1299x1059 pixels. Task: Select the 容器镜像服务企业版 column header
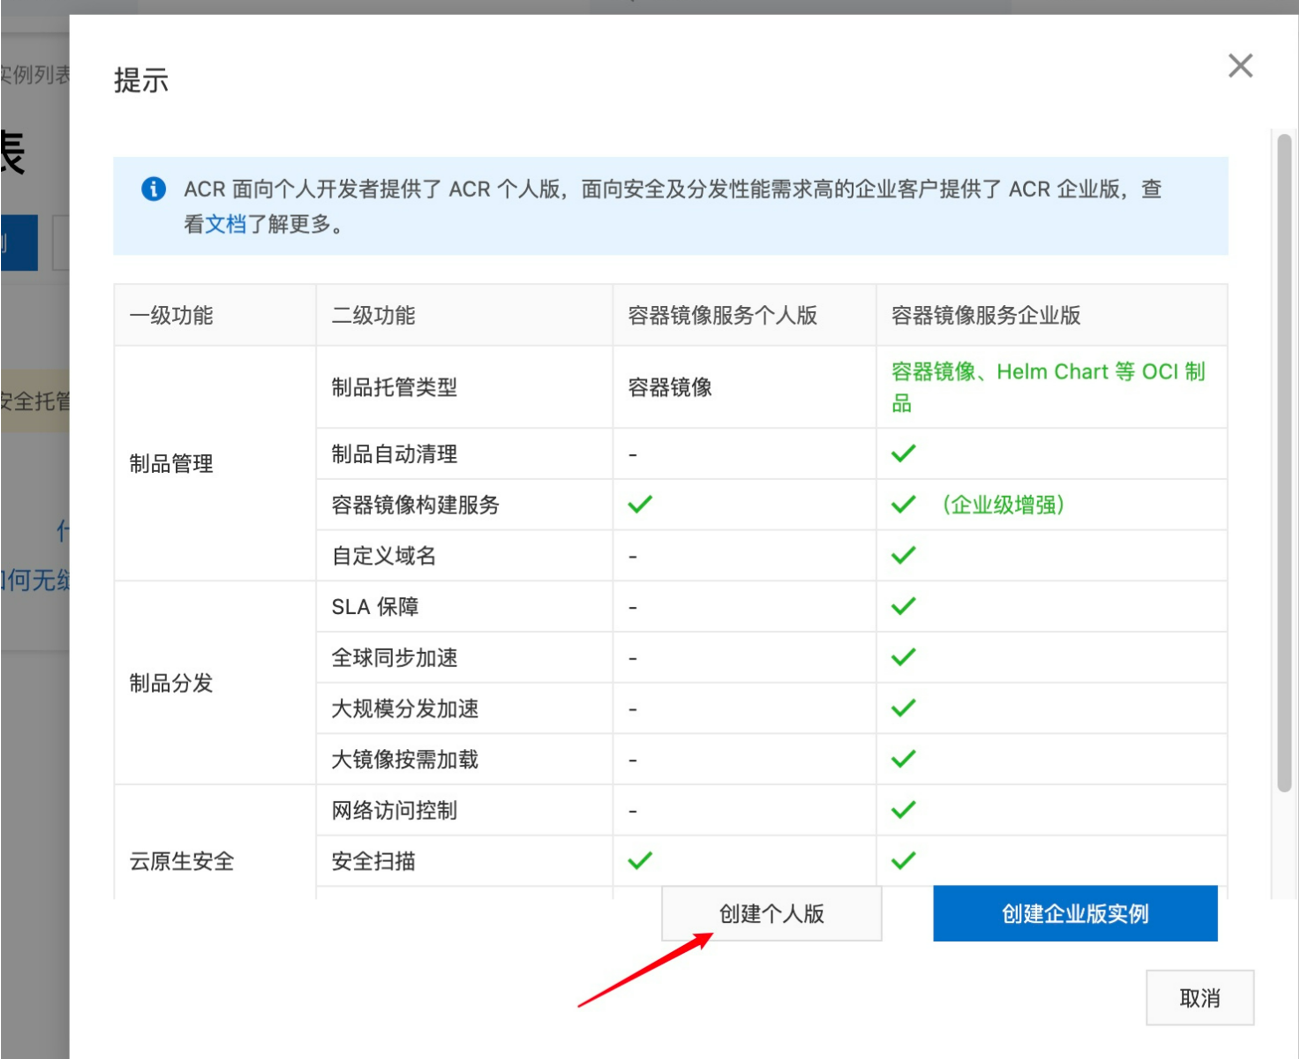click(985, 316)
